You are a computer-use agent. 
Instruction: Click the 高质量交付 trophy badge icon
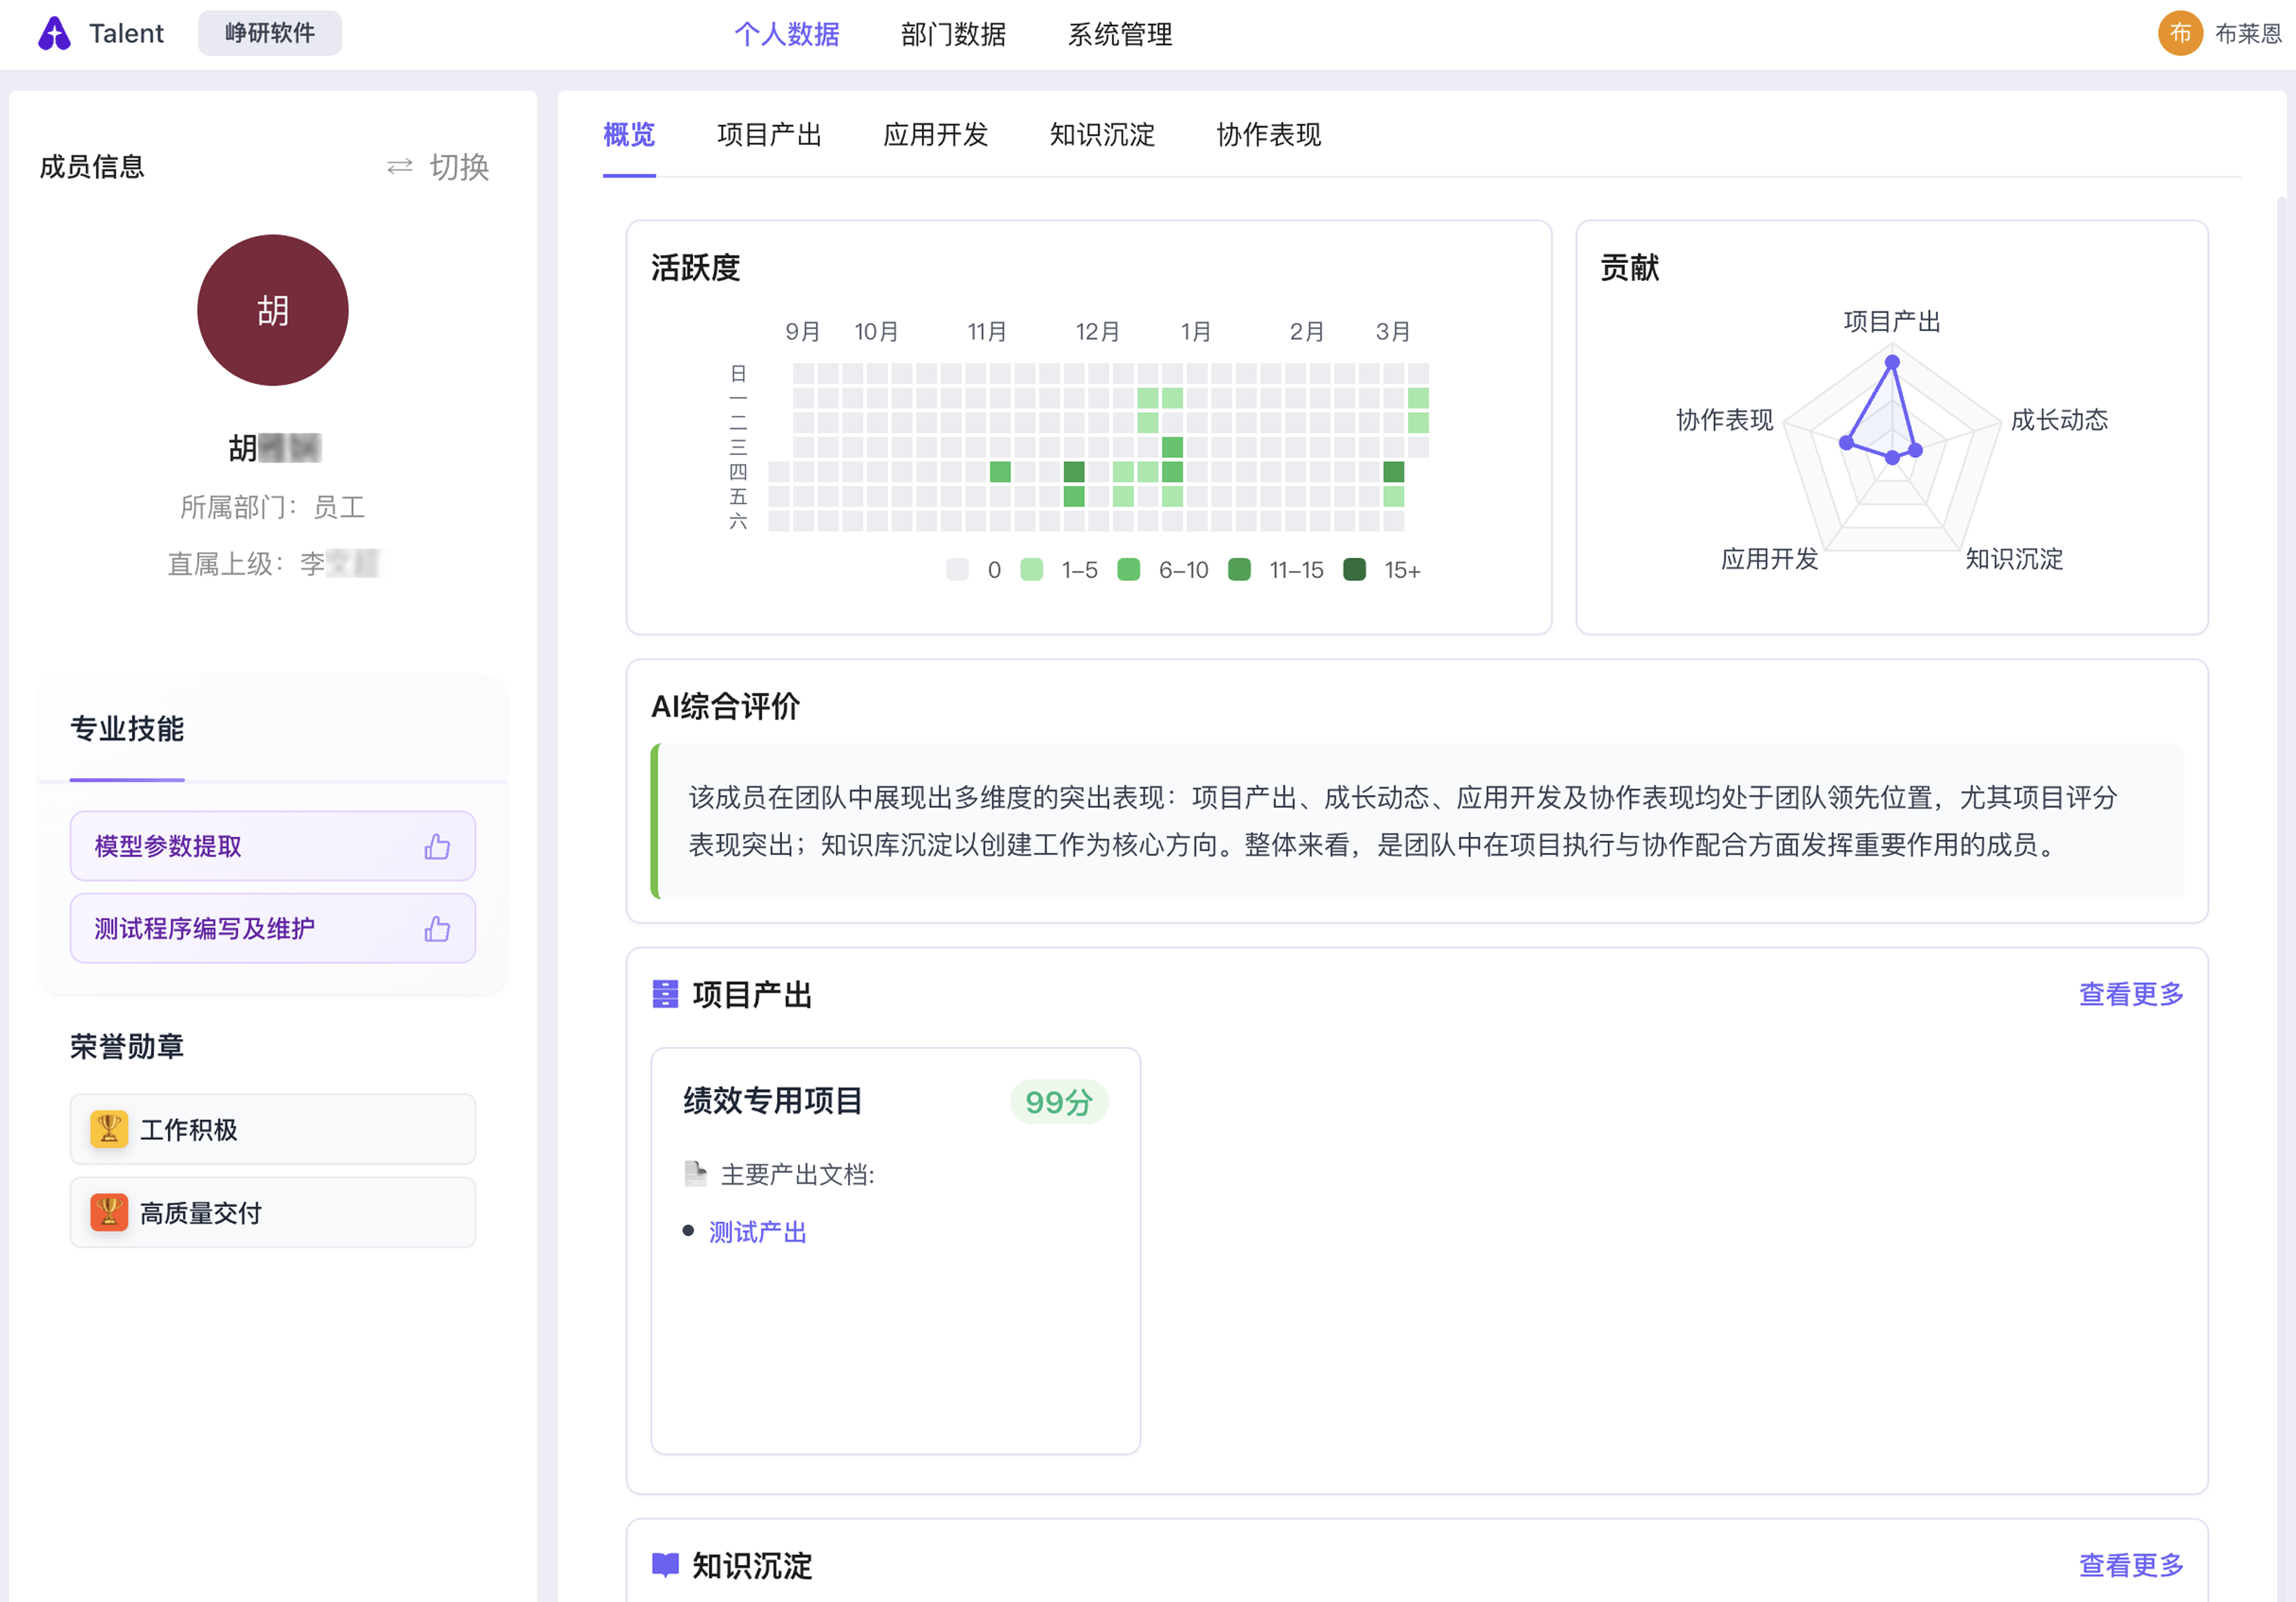[x=108, y=1212]
